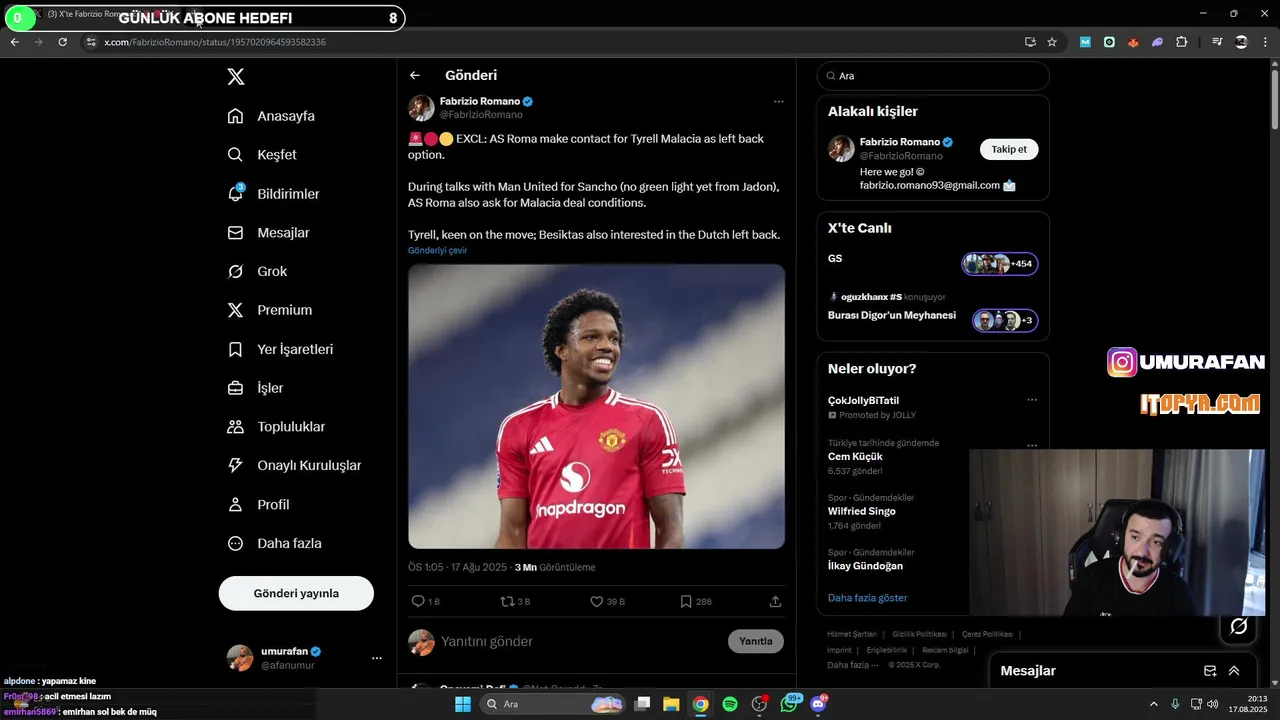Click Takip et to follow Fabrizio Romano
This screenshot has height=720, width=1280.
(1009, 149)
